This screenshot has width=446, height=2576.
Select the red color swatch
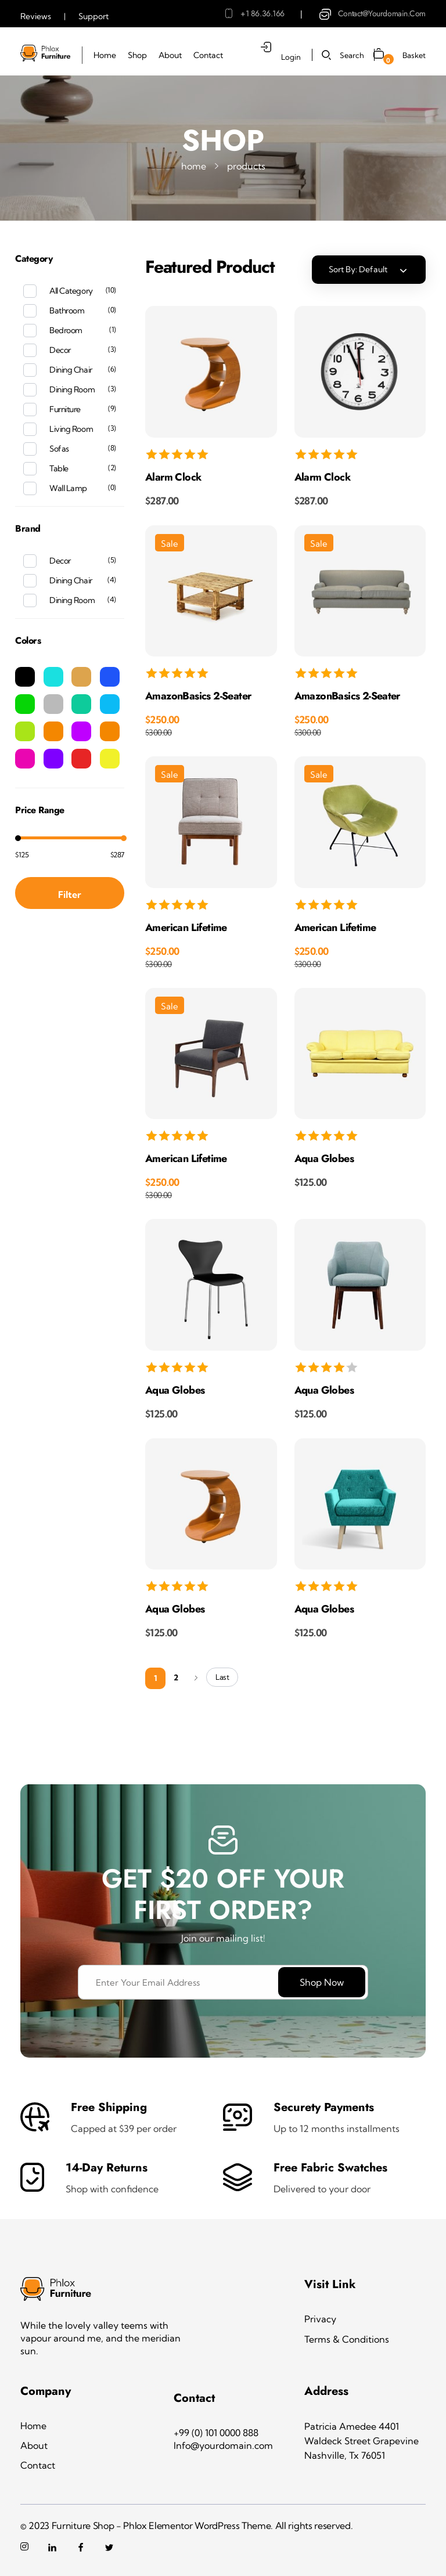[82, 759]
